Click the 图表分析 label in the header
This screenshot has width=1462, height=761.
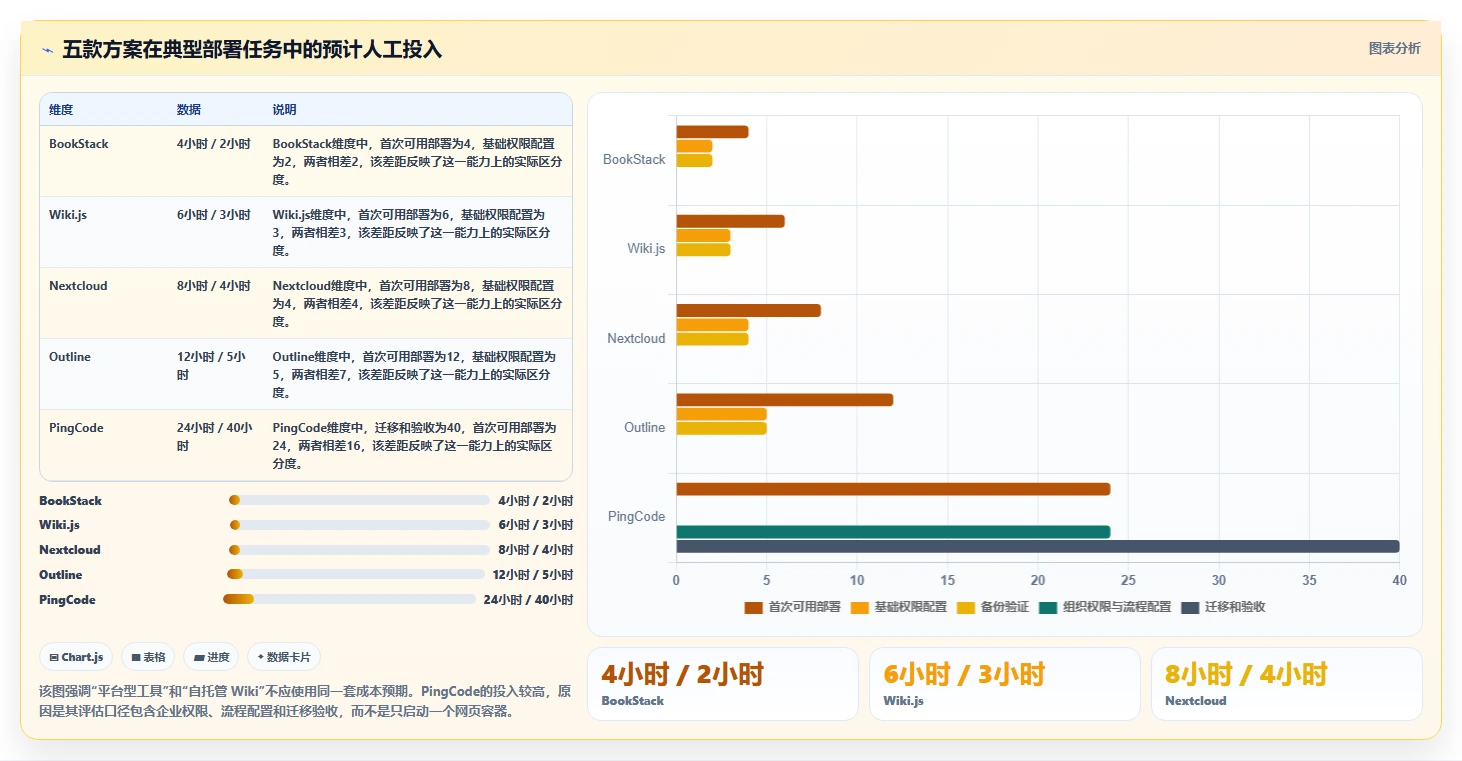(x=1394, y=48)
